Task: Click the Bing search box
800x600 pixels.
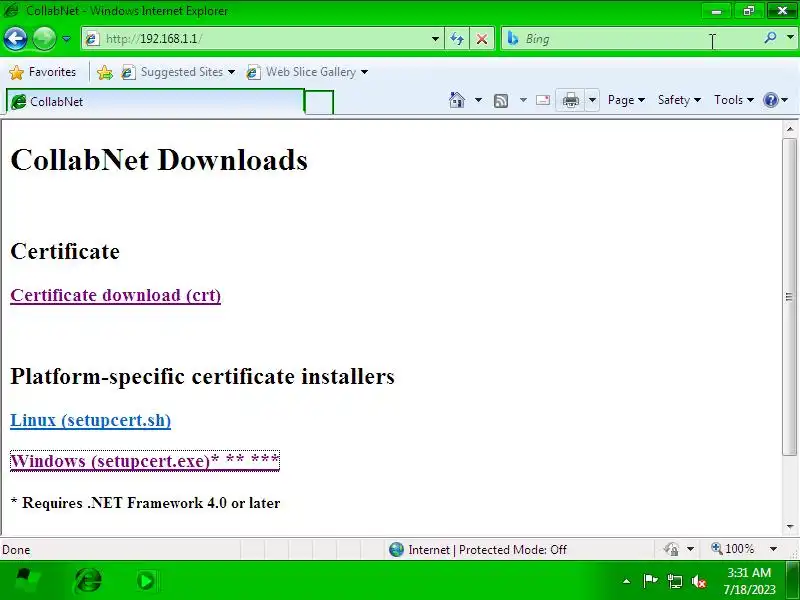Action: click(633, 39)
